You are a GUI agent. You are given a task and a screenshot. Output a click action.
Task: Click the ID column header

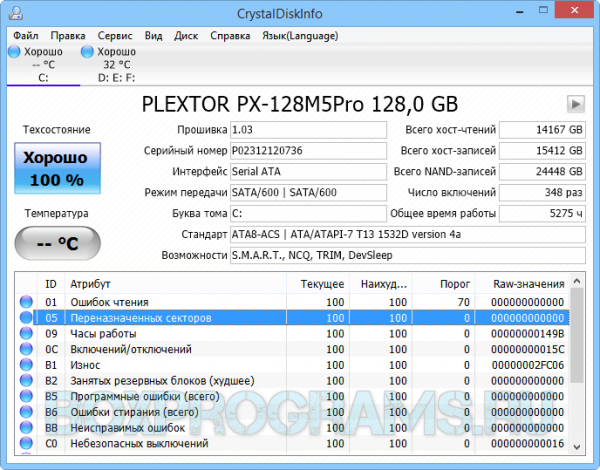pos(51,284)
